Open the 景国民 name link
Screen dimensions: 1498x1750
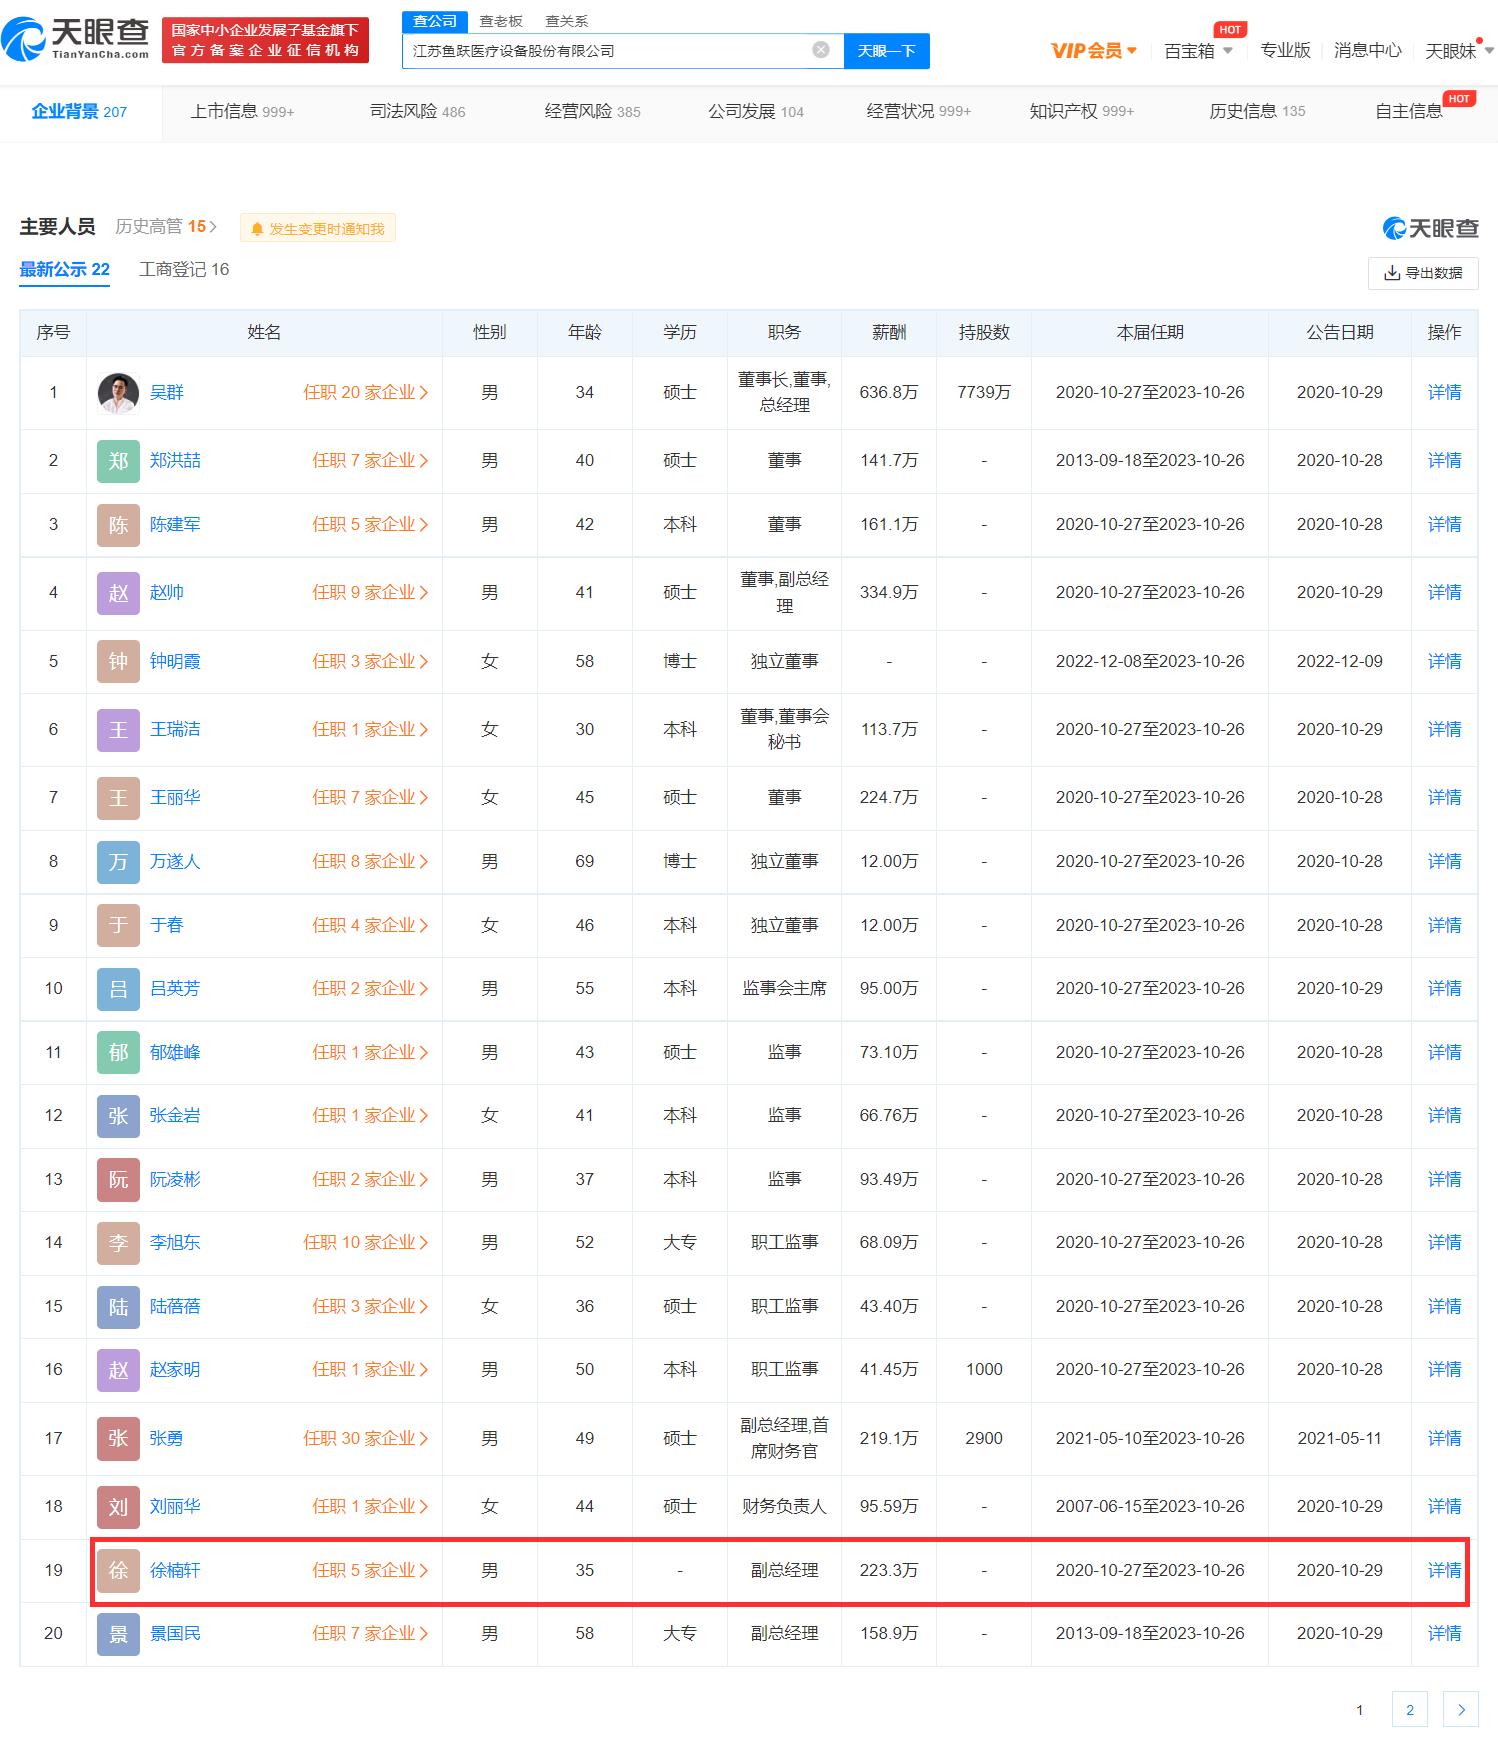(175, 1634)
